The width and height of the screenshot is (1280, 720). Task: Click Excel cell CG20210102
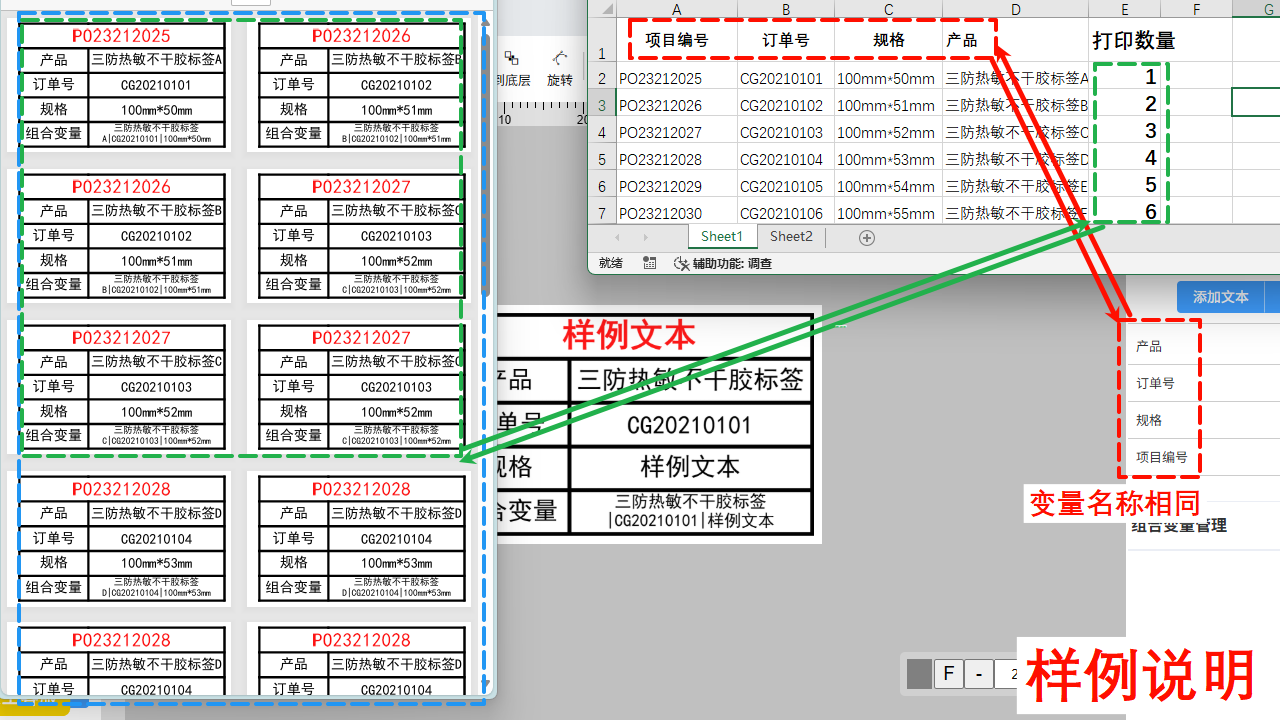pyautogui.click(x=786, y=105)
